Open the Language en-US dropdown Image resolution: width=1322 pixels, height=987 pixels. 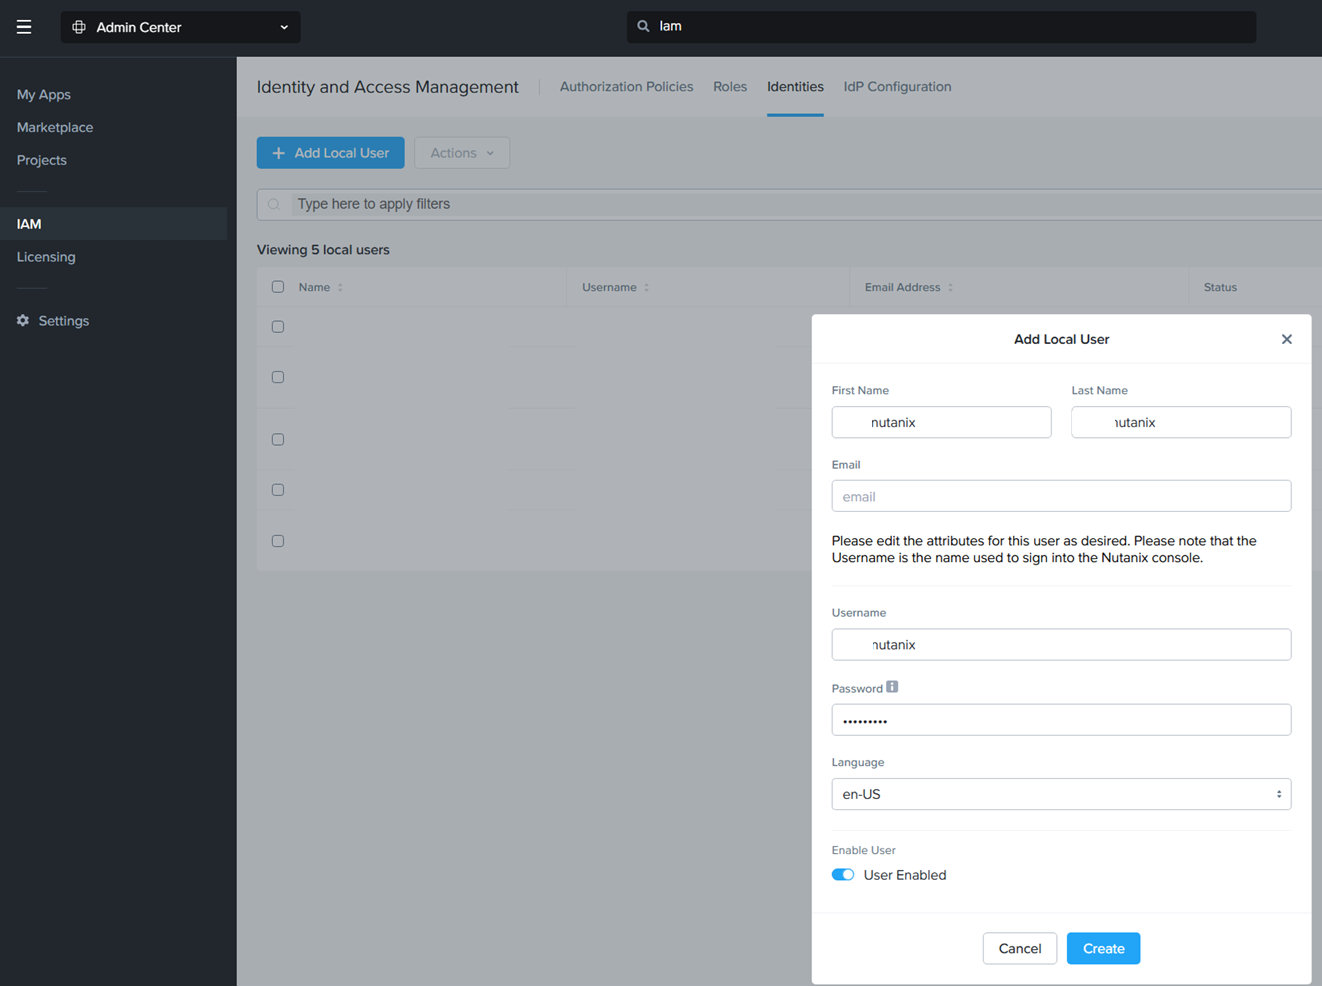tap(1060, 794)
